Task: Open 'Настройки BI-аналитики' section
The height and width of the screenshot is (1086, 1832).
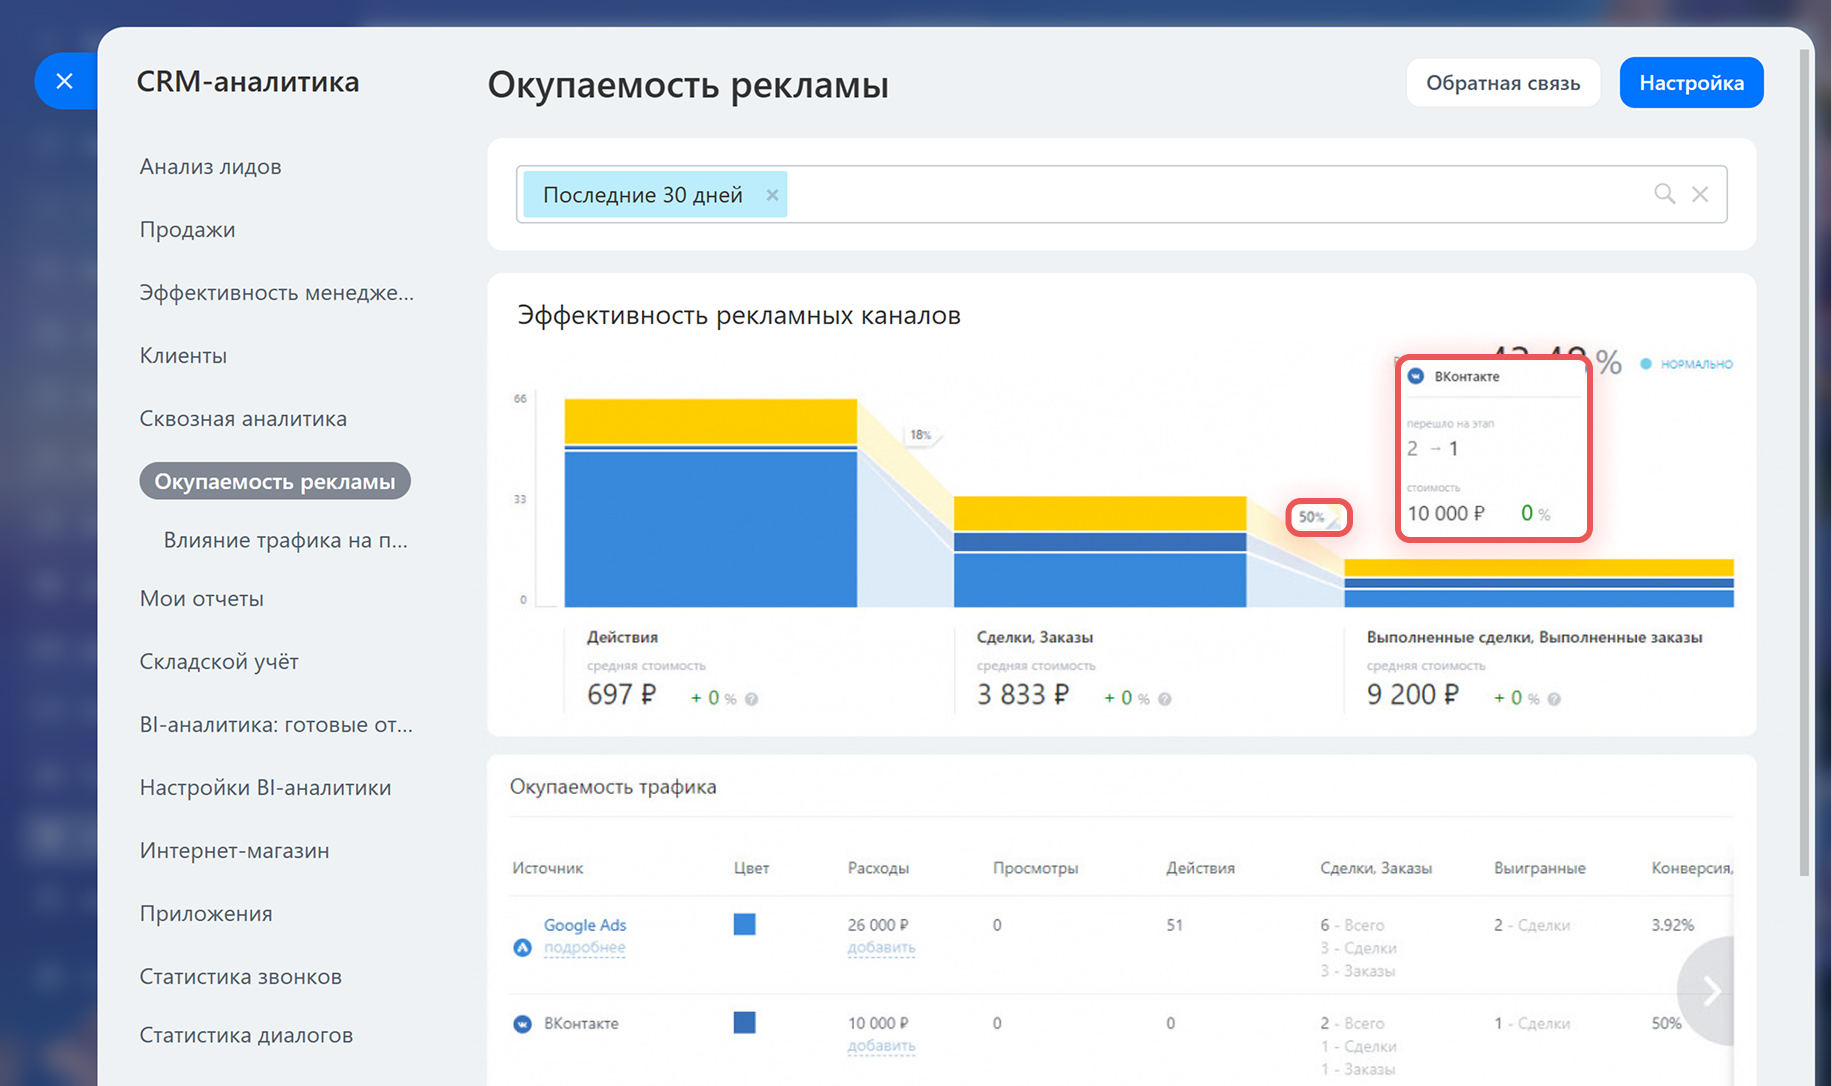Action: click(x=265, y=788)
